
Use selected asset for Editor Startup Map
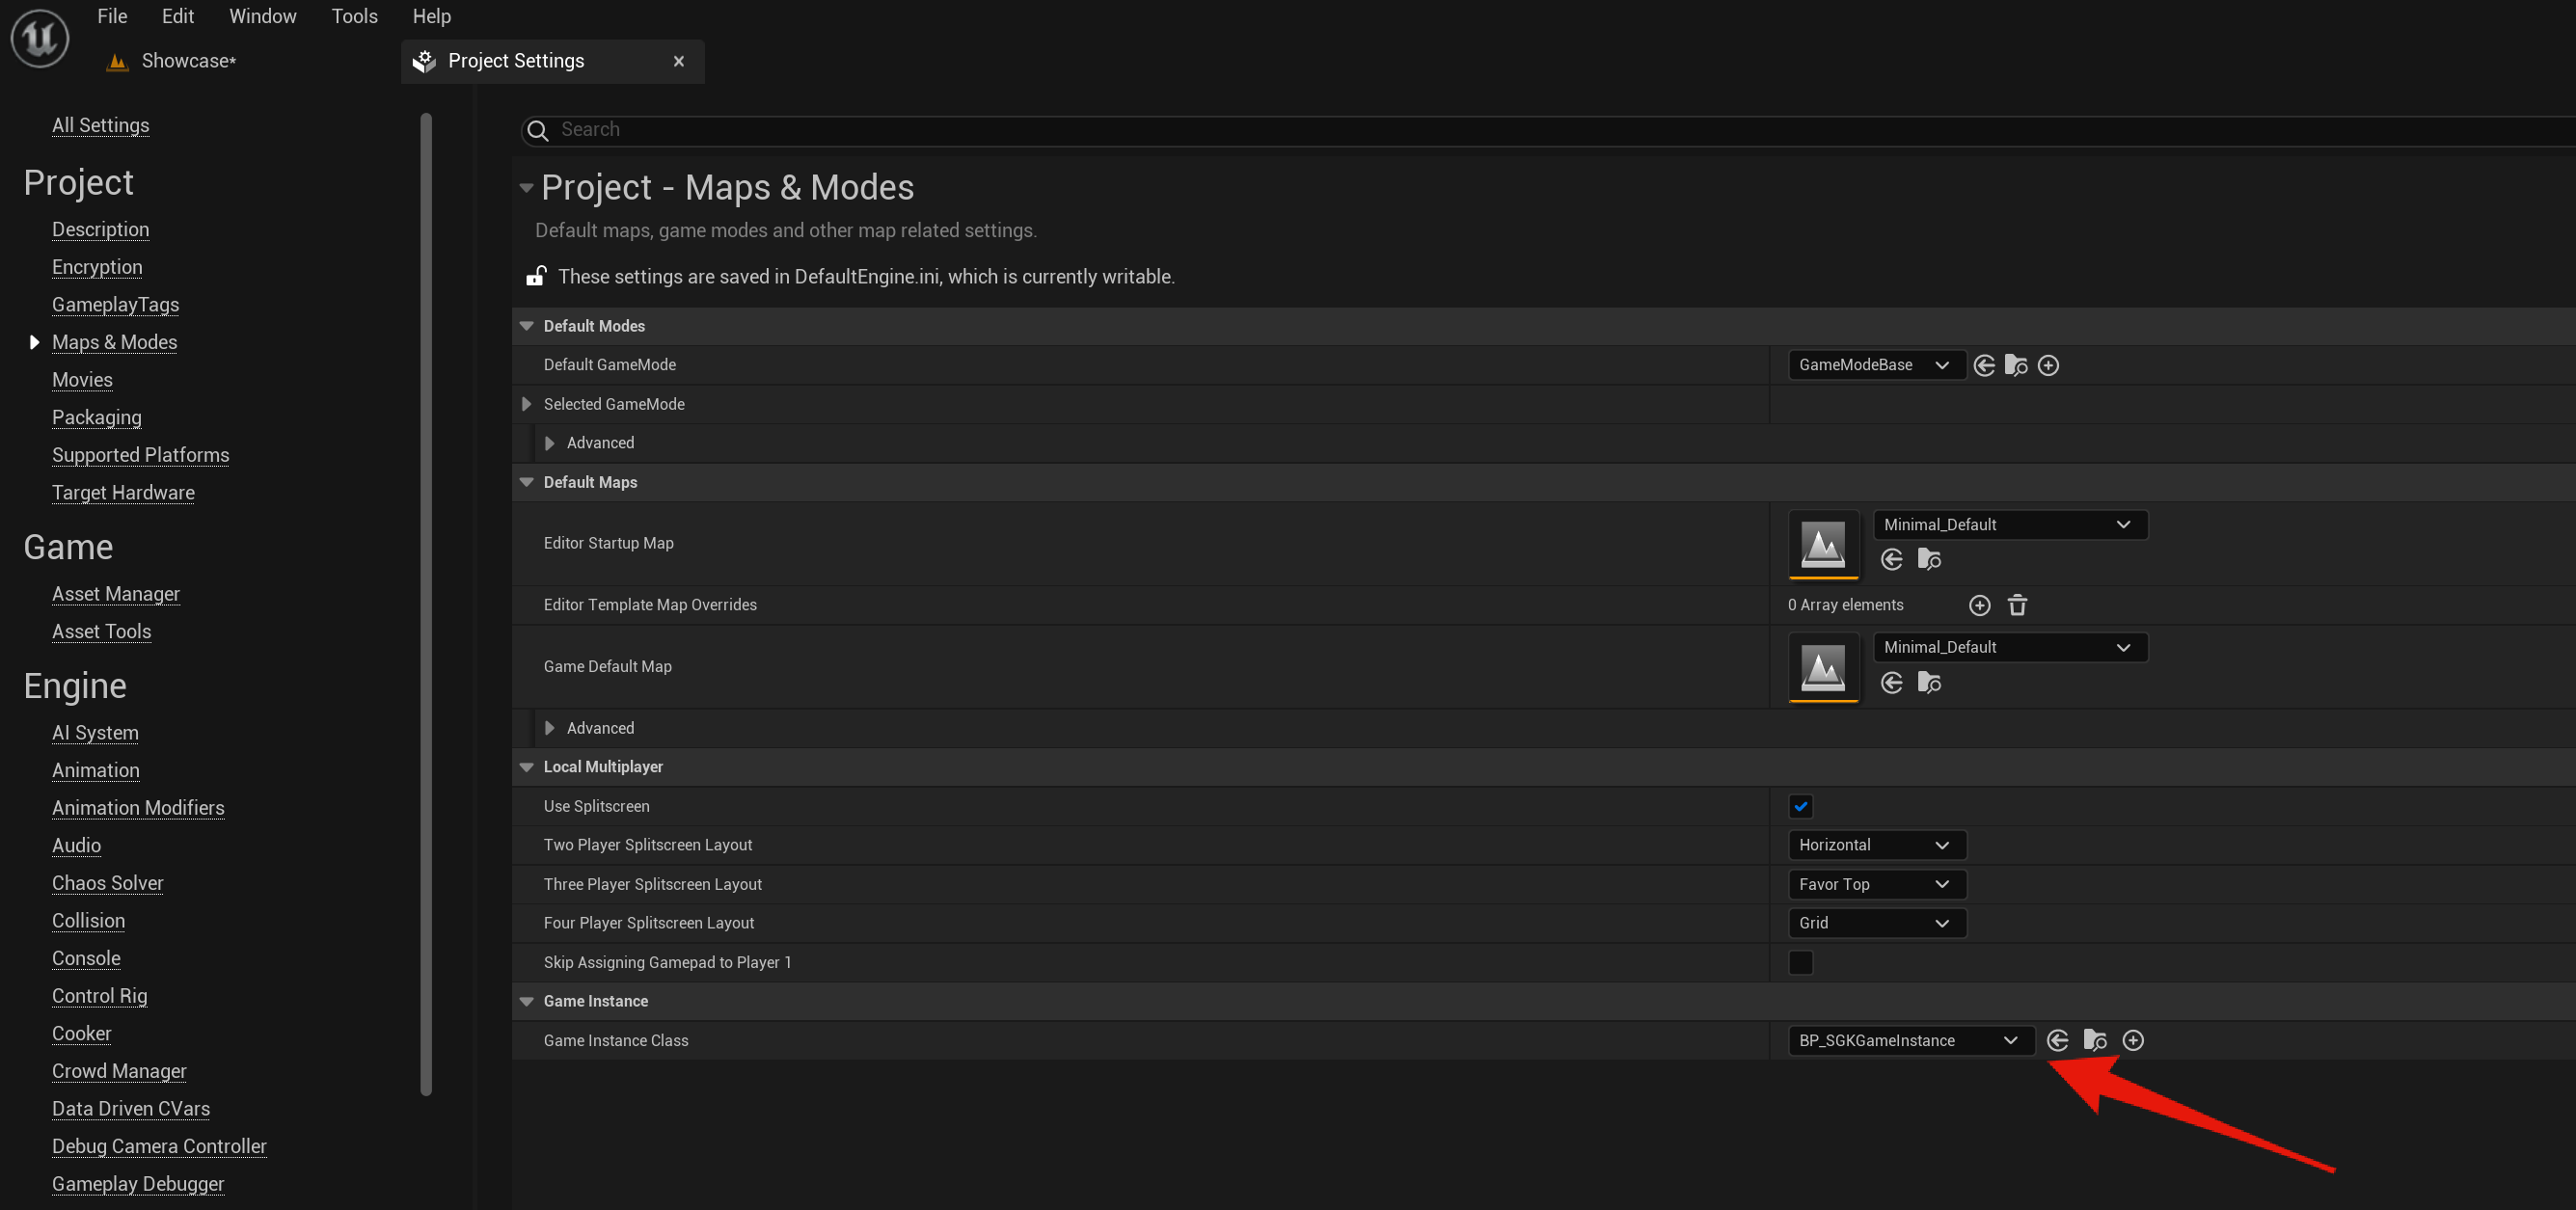pos(1891,559)
